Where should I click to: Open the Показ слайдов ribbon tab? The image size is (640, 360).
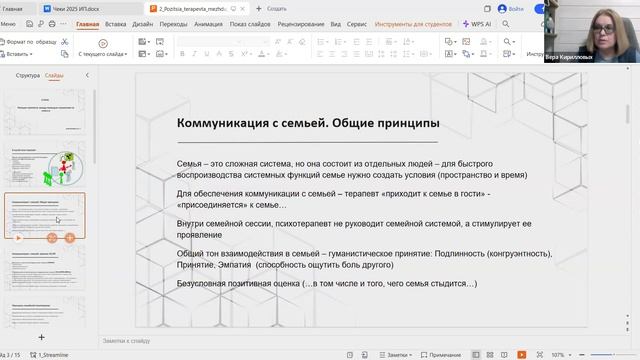[250, 24]
